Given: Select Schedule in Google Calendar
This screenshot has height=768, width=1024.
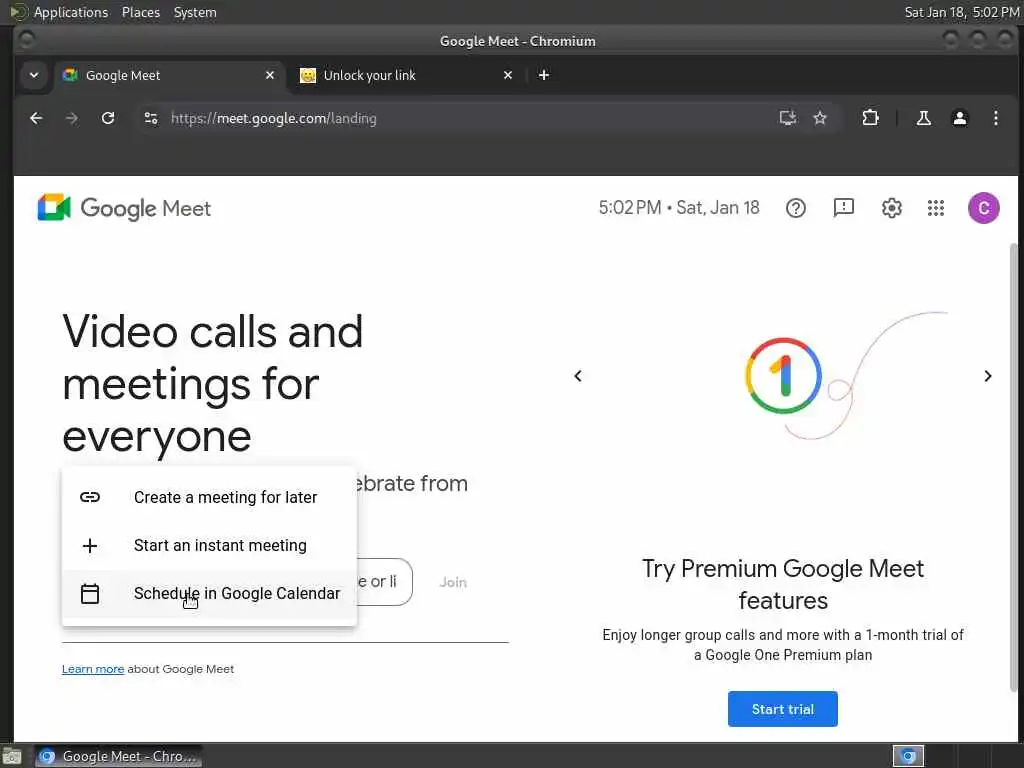Looking at the screenshot, I should (209, 594).
